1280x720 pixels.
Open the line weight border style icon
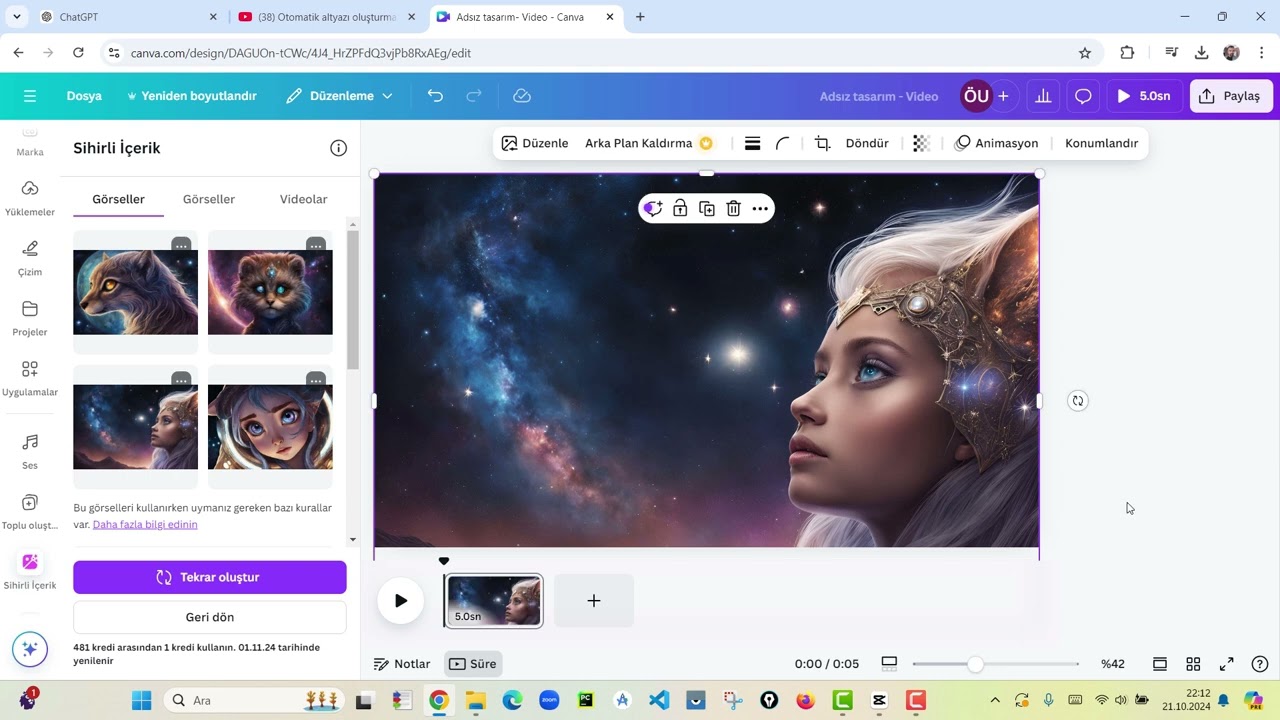(x=753, y=143)
